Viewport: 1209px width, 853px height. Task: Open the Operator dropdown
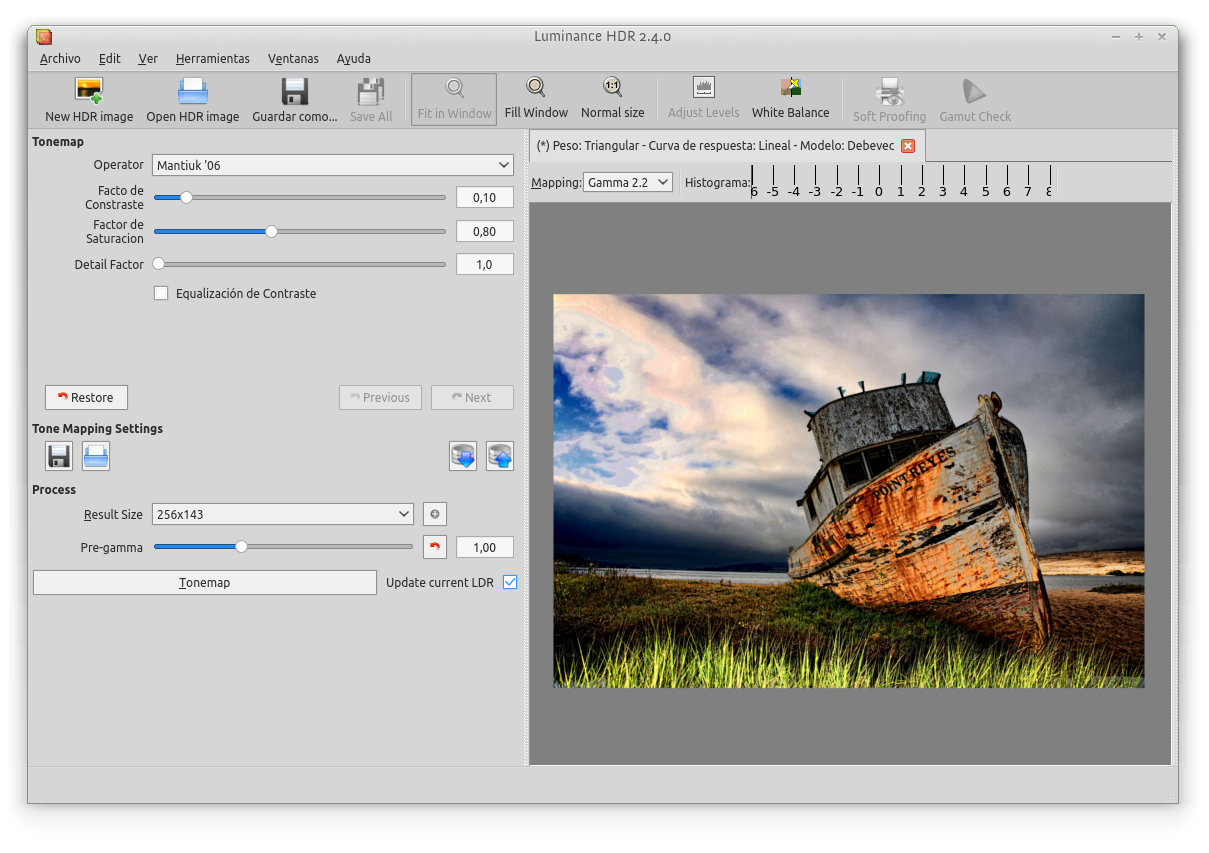(x=332, y=165)
